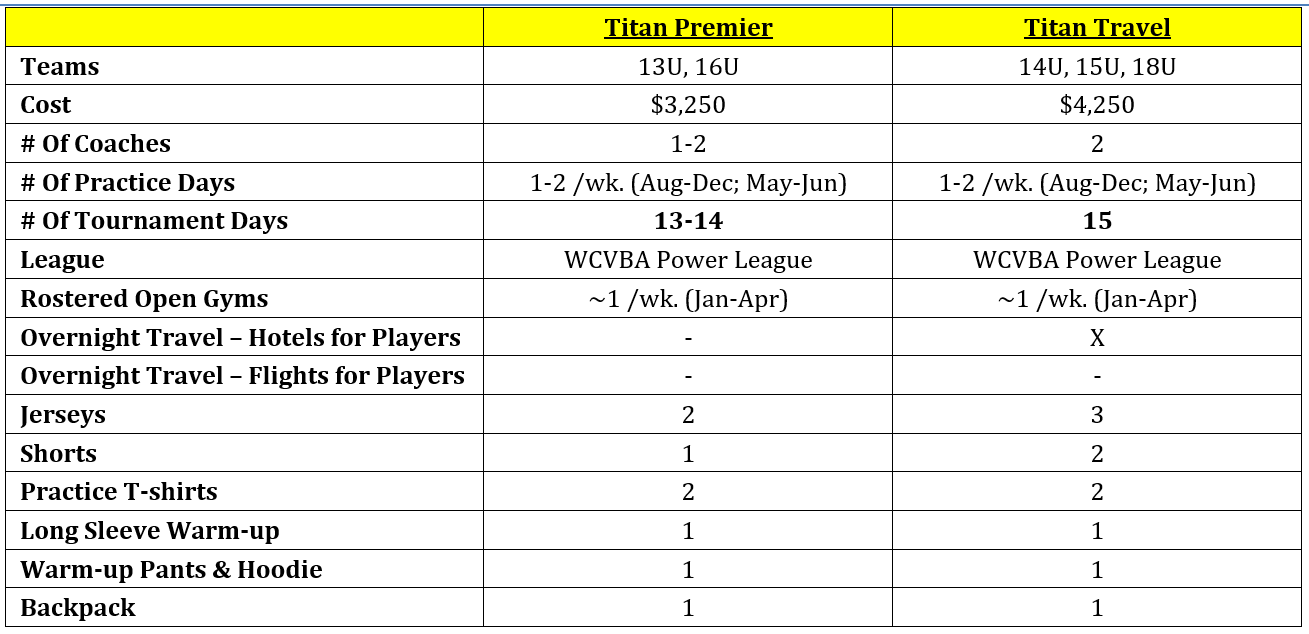
Task: Select the League row label
Action: (x=63, y=260)
